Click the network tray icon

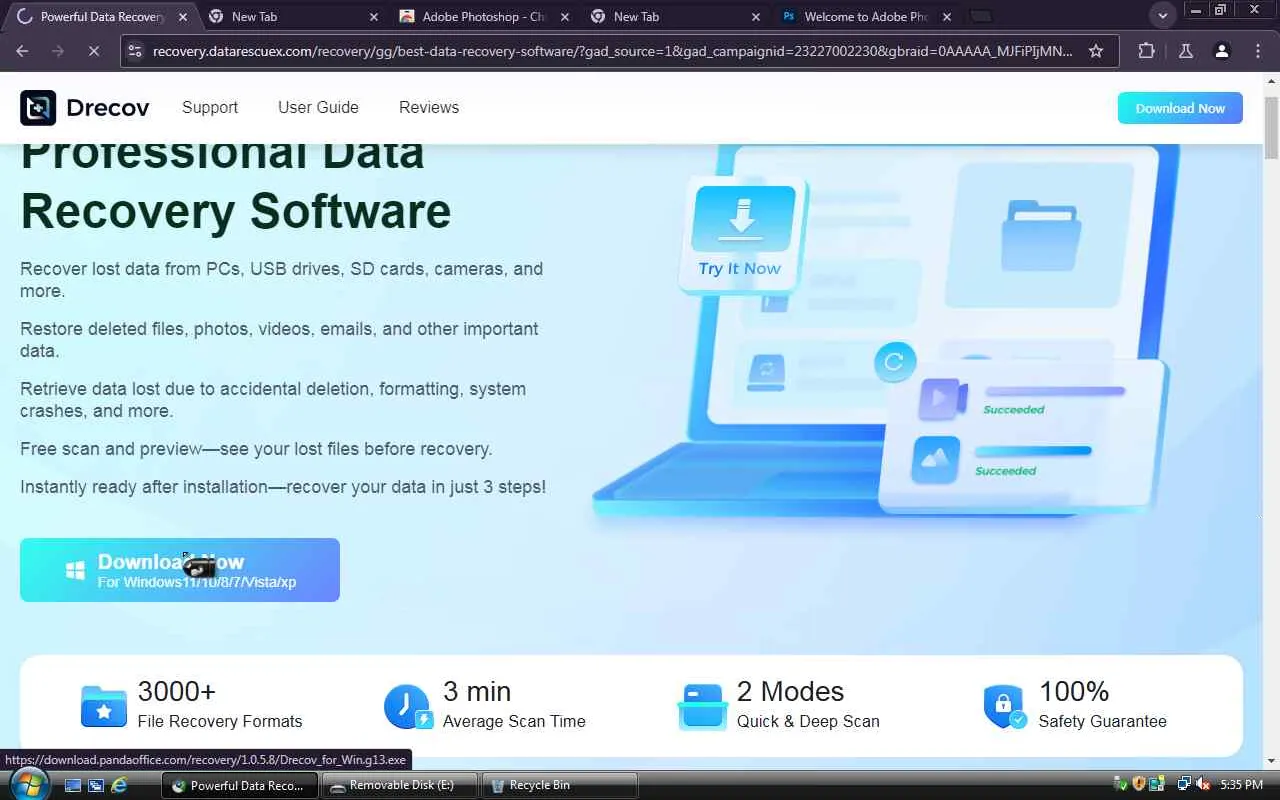point(1184,785)
